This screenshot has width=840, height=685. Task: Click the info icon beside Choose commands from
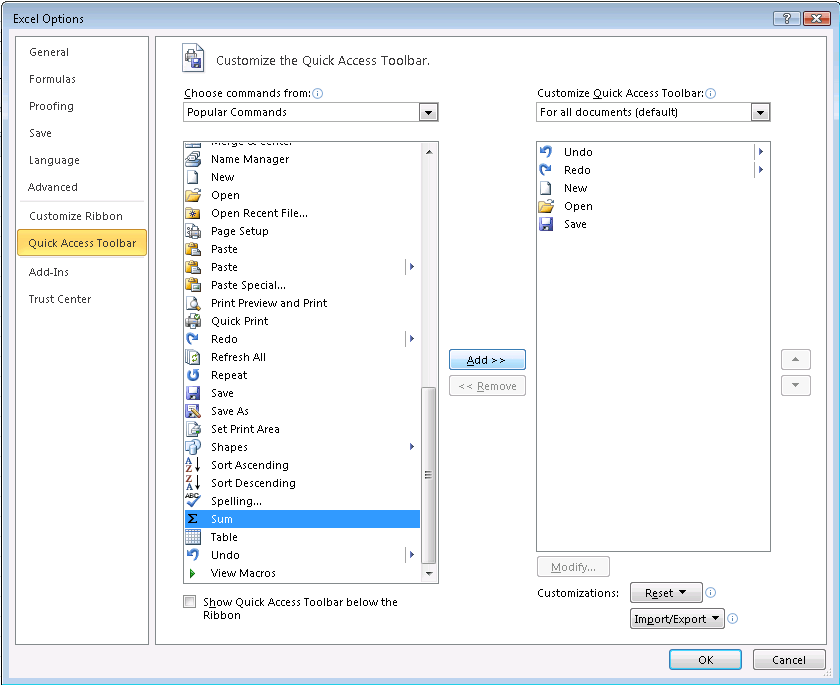click(x=318, y=94)
